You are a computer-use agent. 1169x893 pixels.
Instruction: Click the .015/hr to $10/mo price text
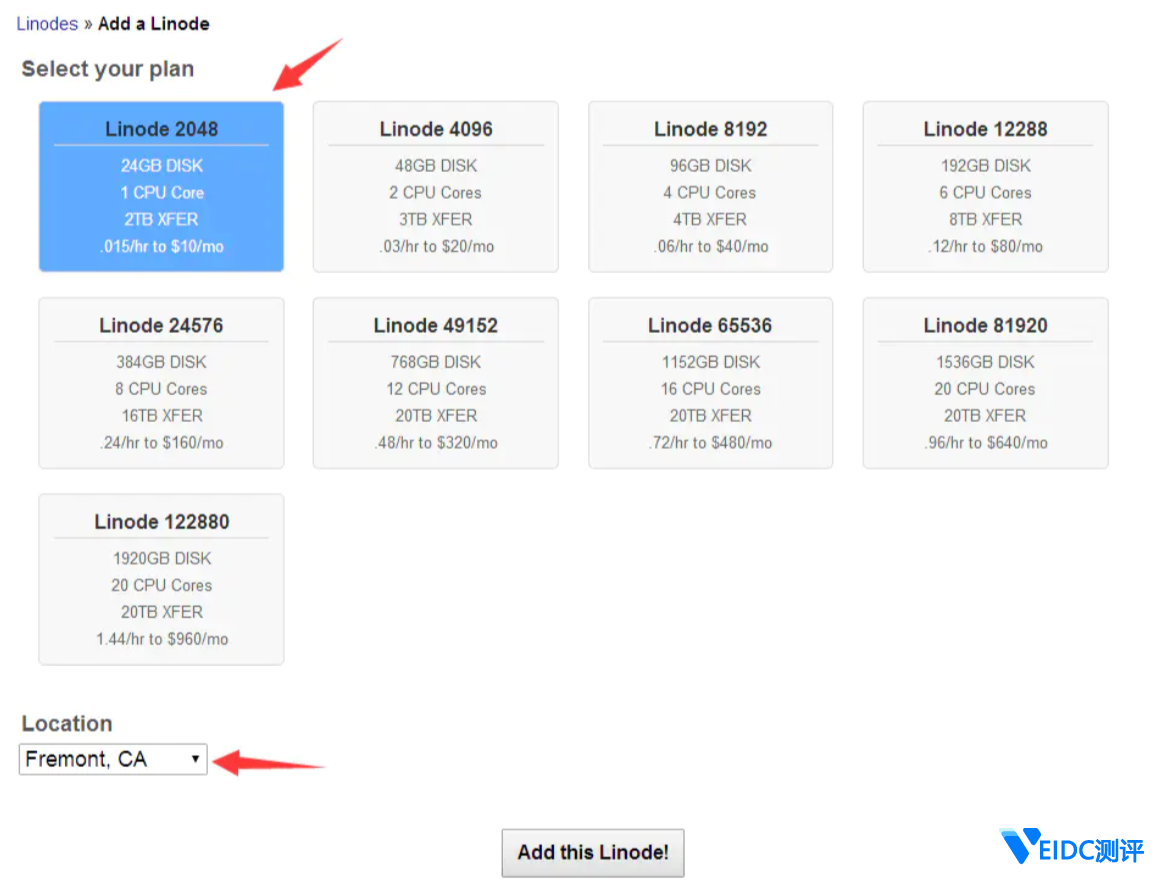(162, 246)
